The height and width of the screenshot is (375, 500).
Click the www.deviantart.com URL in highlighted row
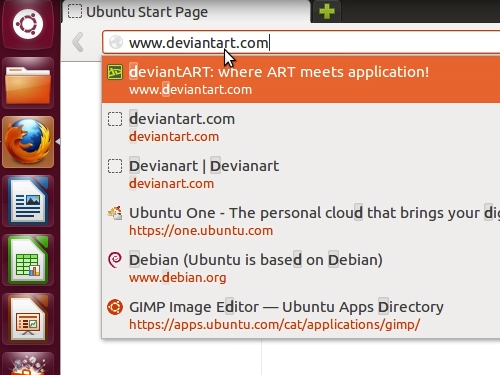(190, 90)
